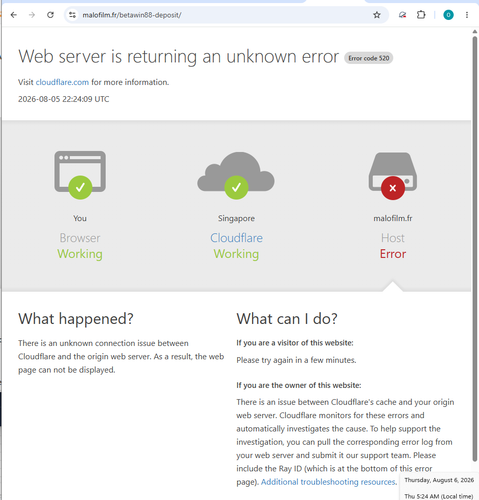
Task: Click the 'Thu 5:24 AM (Local time)' text
Action: point(439,496)
